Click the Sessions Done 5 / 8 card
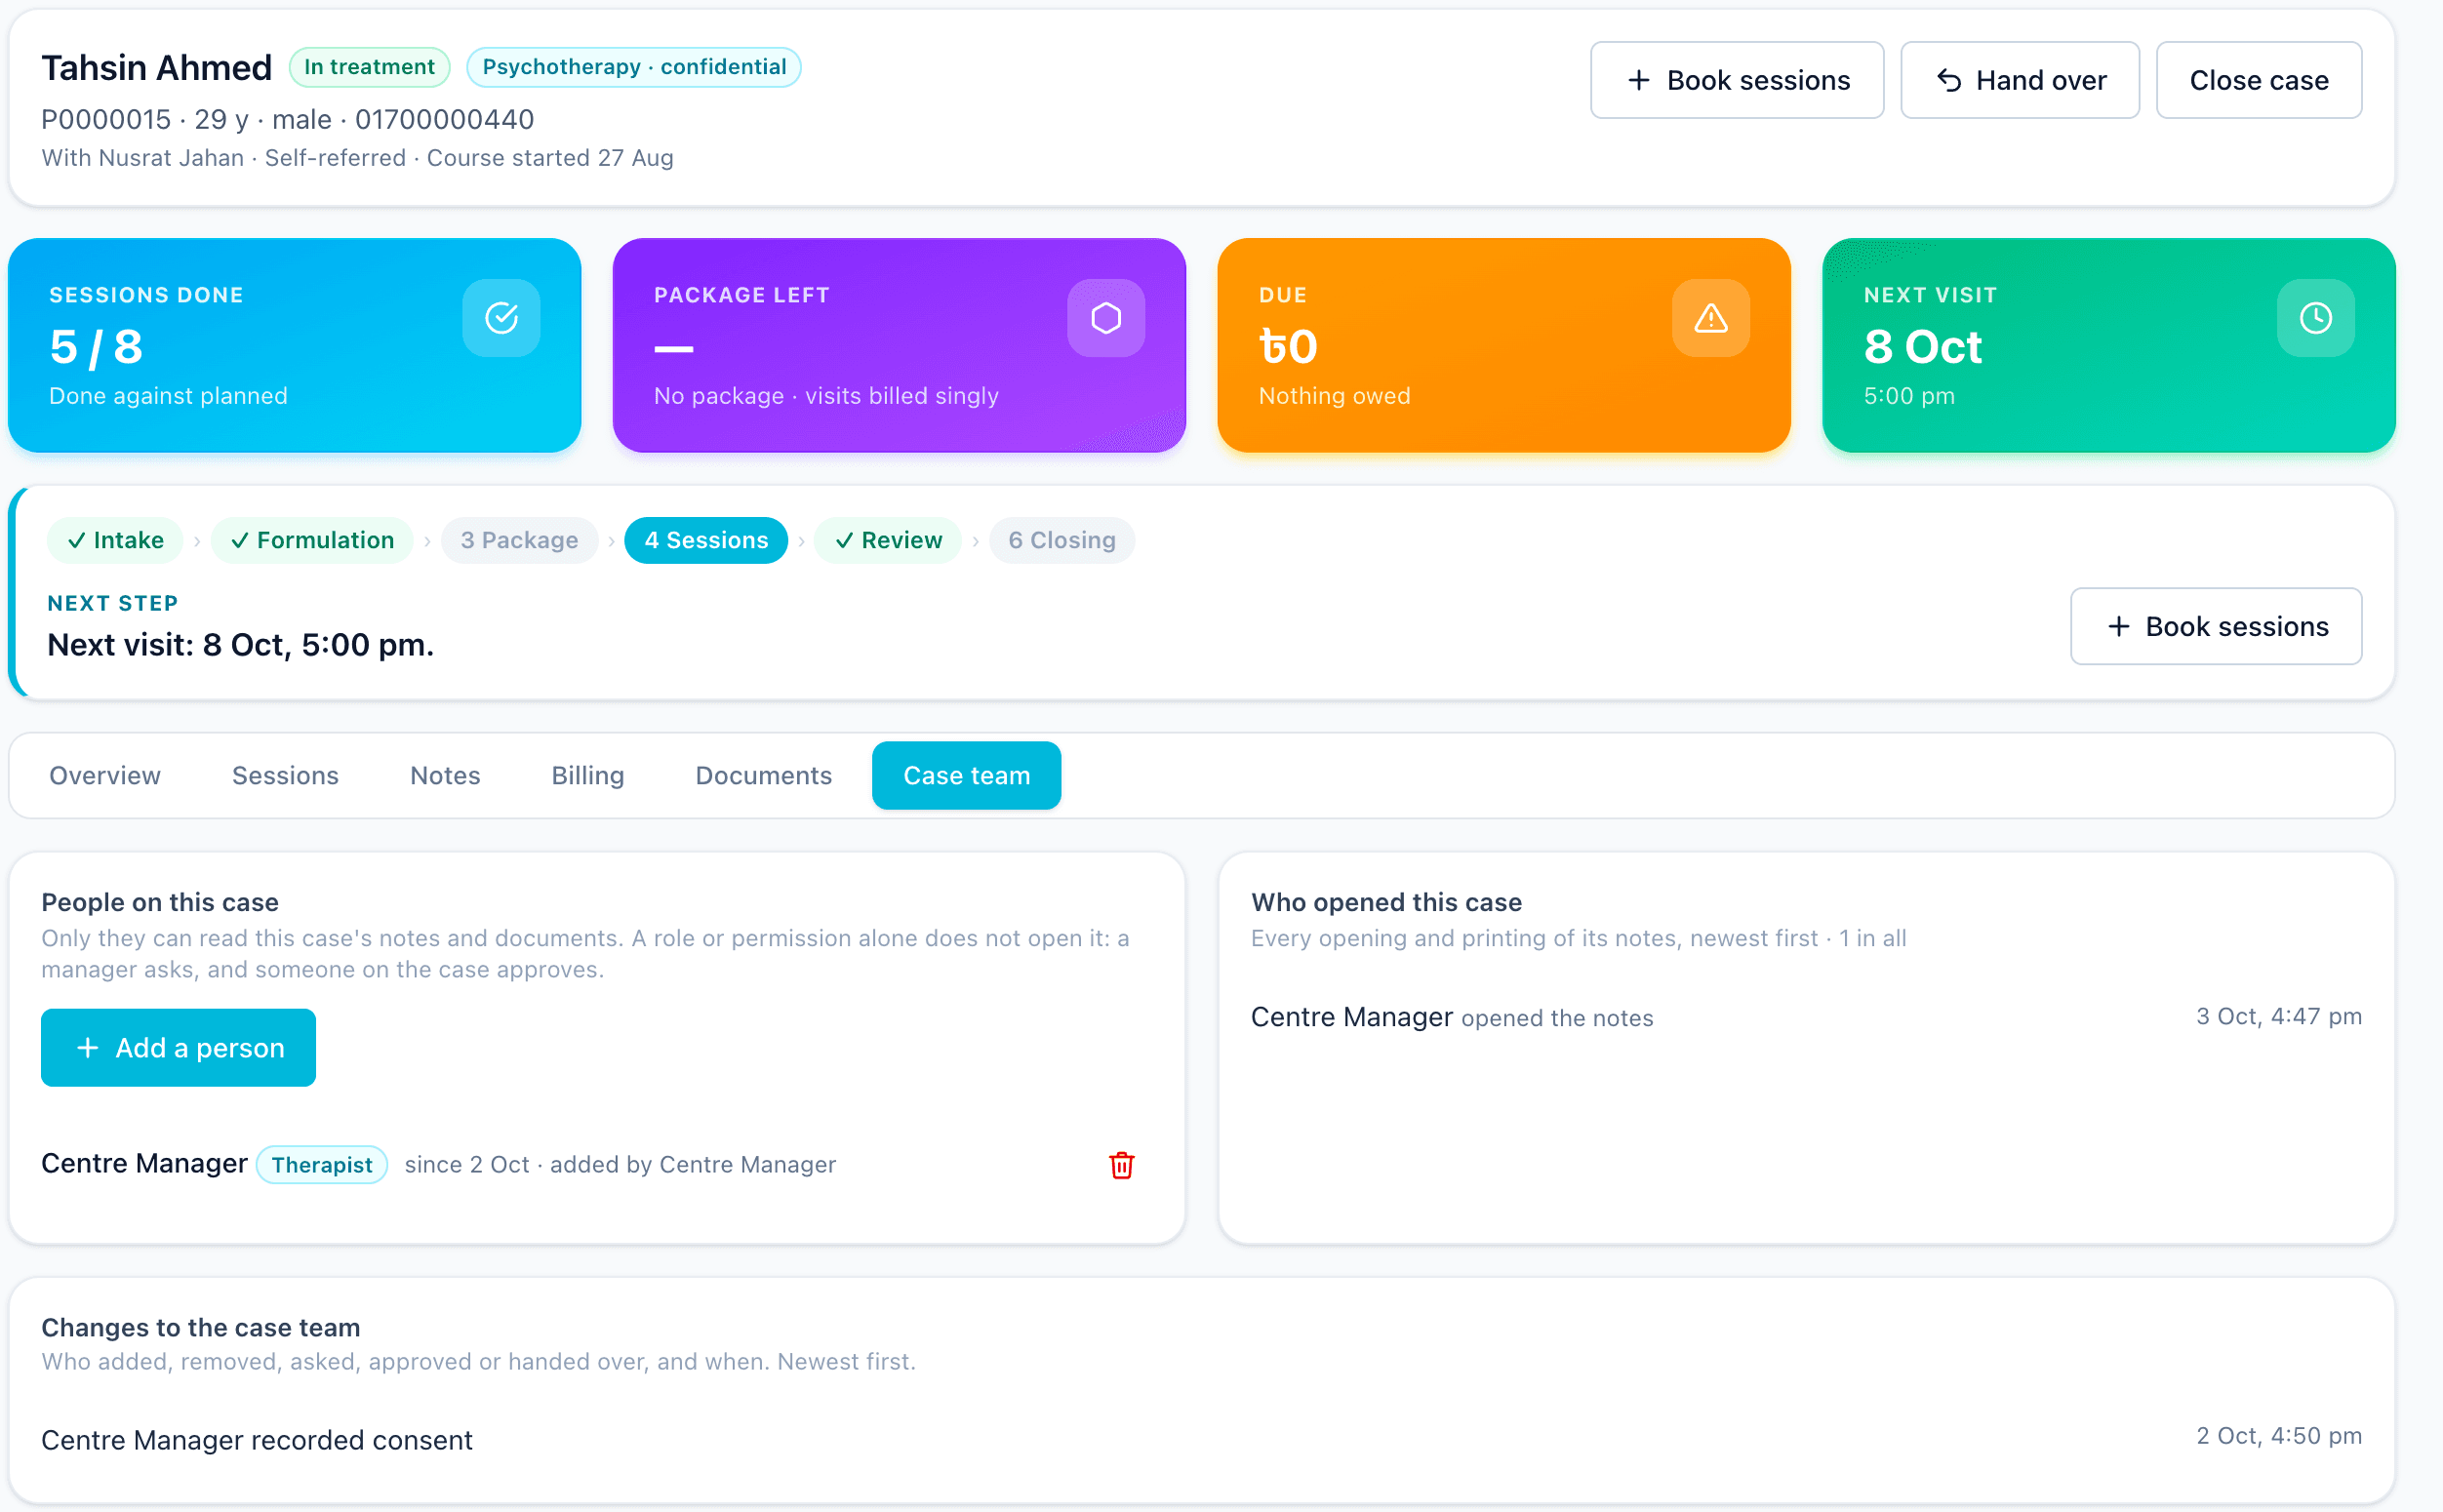Image resolution: width=2443 pixels, height=1512 pixels. click(x=295, y=345)
